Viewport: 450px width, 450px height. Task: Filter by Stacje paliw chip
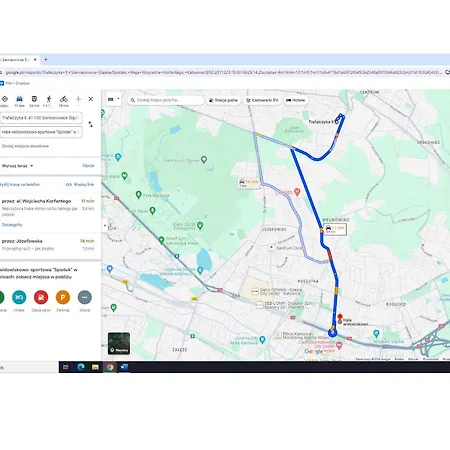[x=223, y=100]
